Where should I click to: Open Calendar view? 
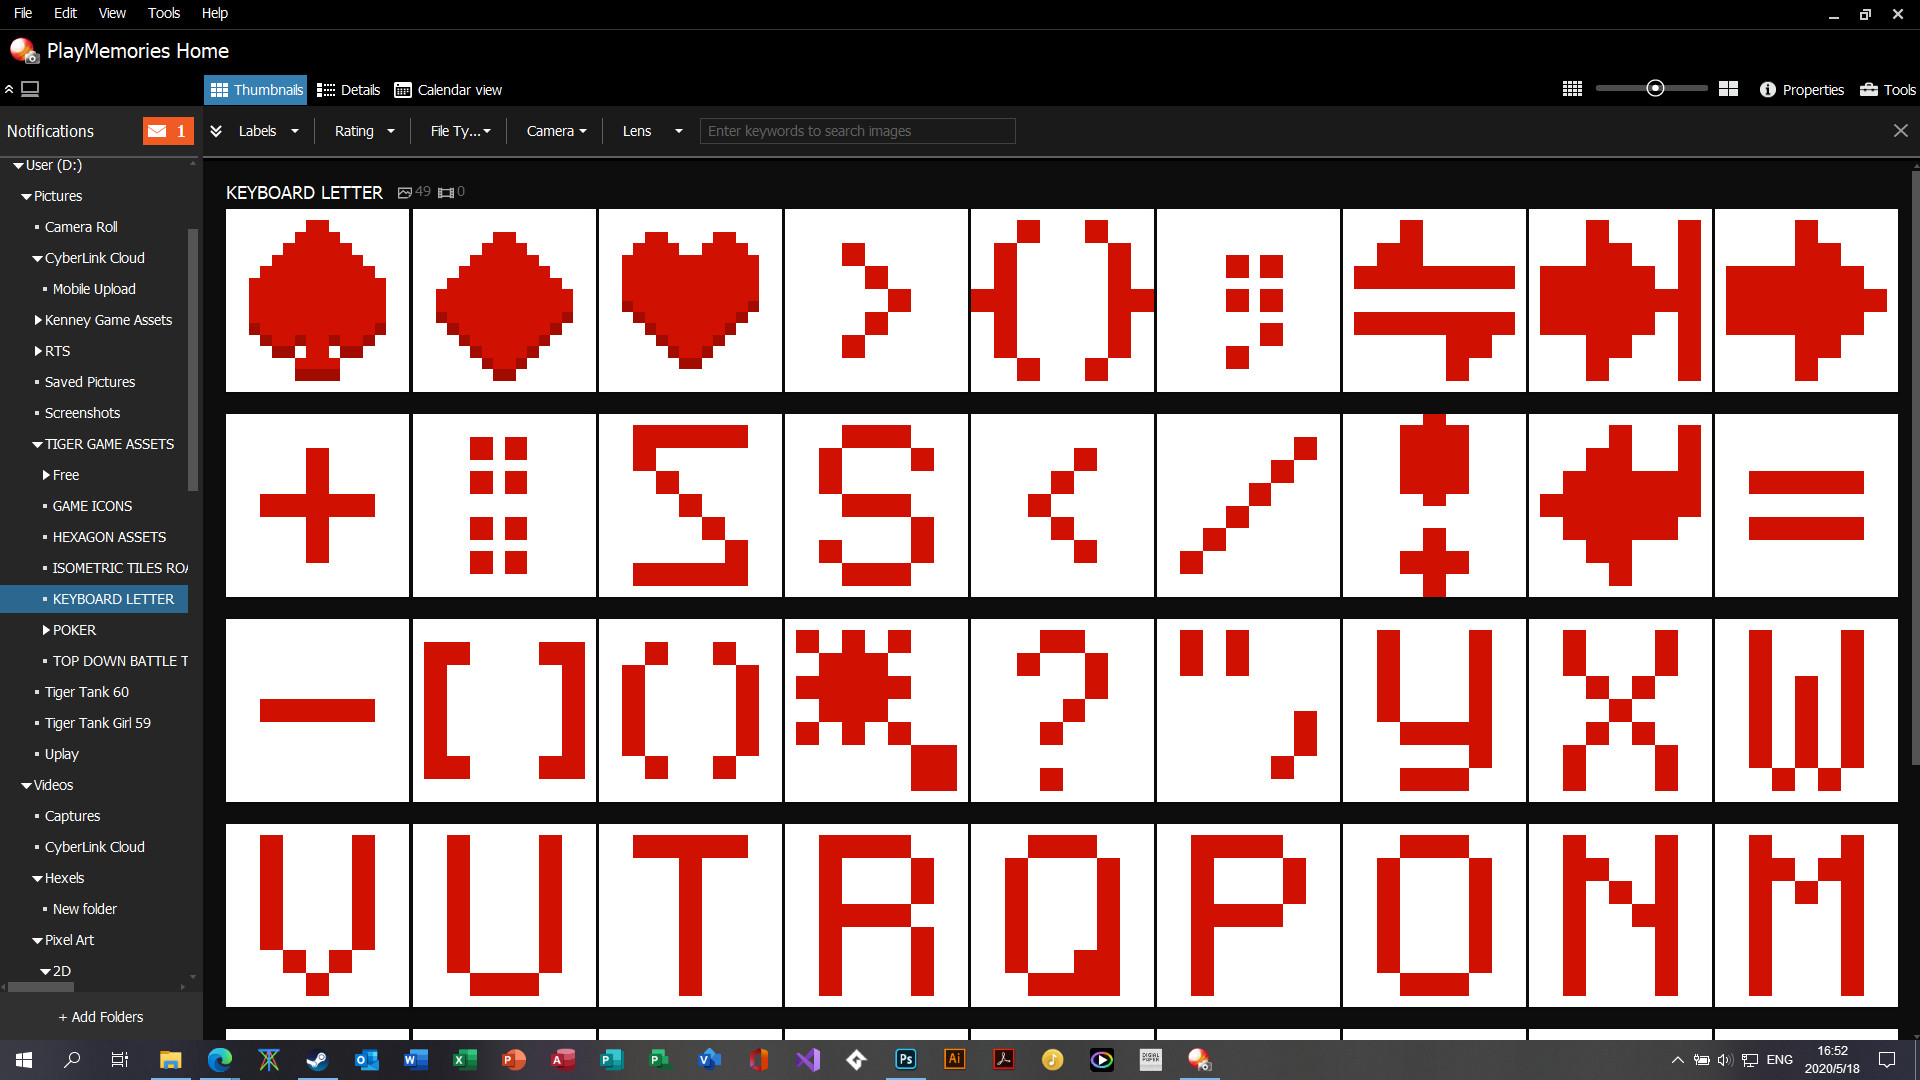[447, 90]
